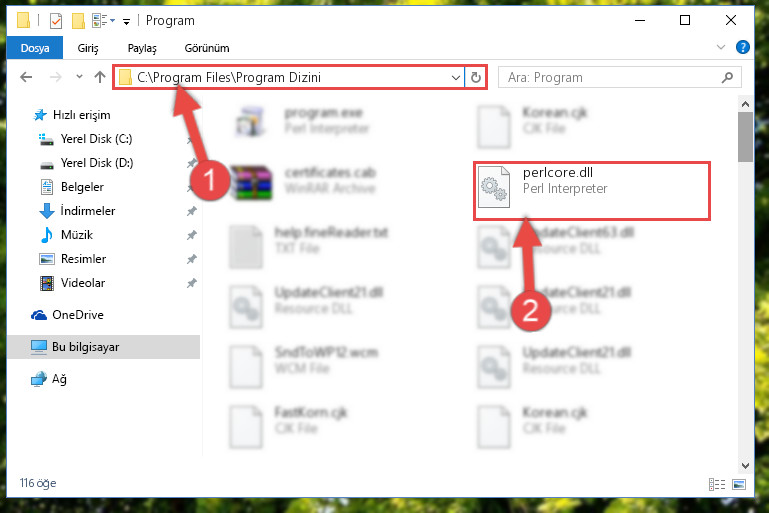Click the vertical scrollbar down arrow
This screenshot has width=769, height=513.
coord(745,465)
